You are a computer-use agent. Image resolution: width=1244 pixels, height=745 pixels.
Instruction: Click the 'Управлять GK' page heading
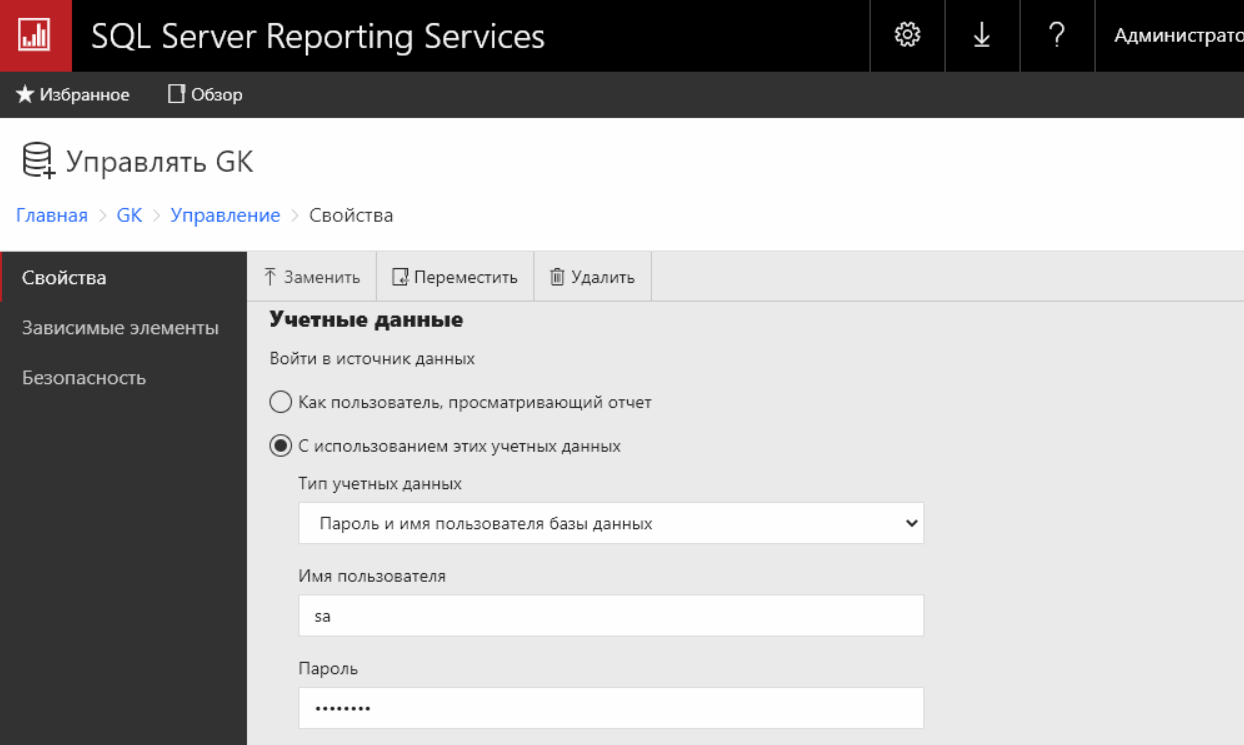[160, 162]
